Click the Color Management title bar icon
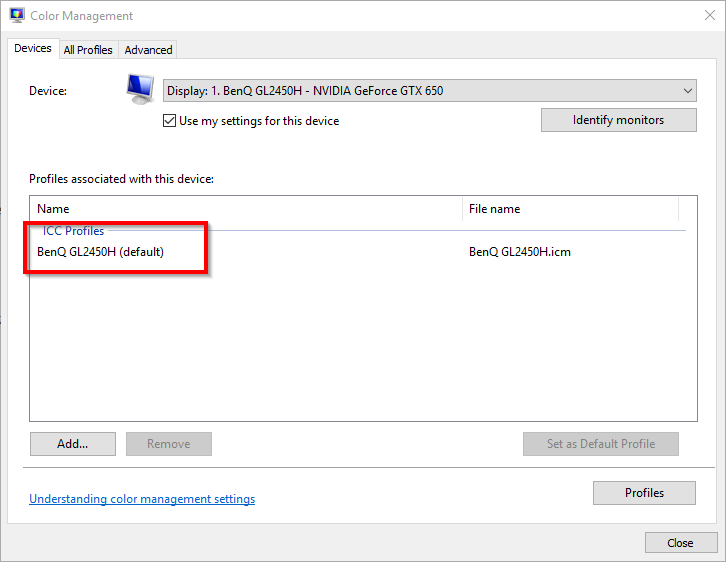 [x=17, y=16]
